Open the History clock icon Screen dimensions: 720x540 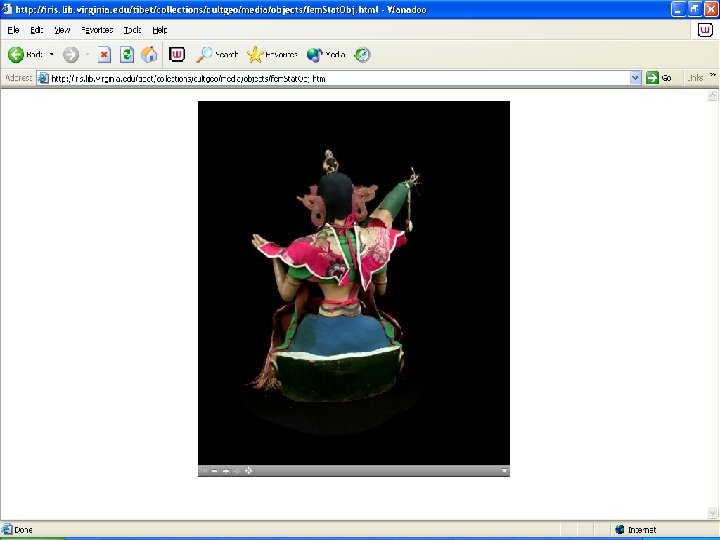click(x=362, y=55)
